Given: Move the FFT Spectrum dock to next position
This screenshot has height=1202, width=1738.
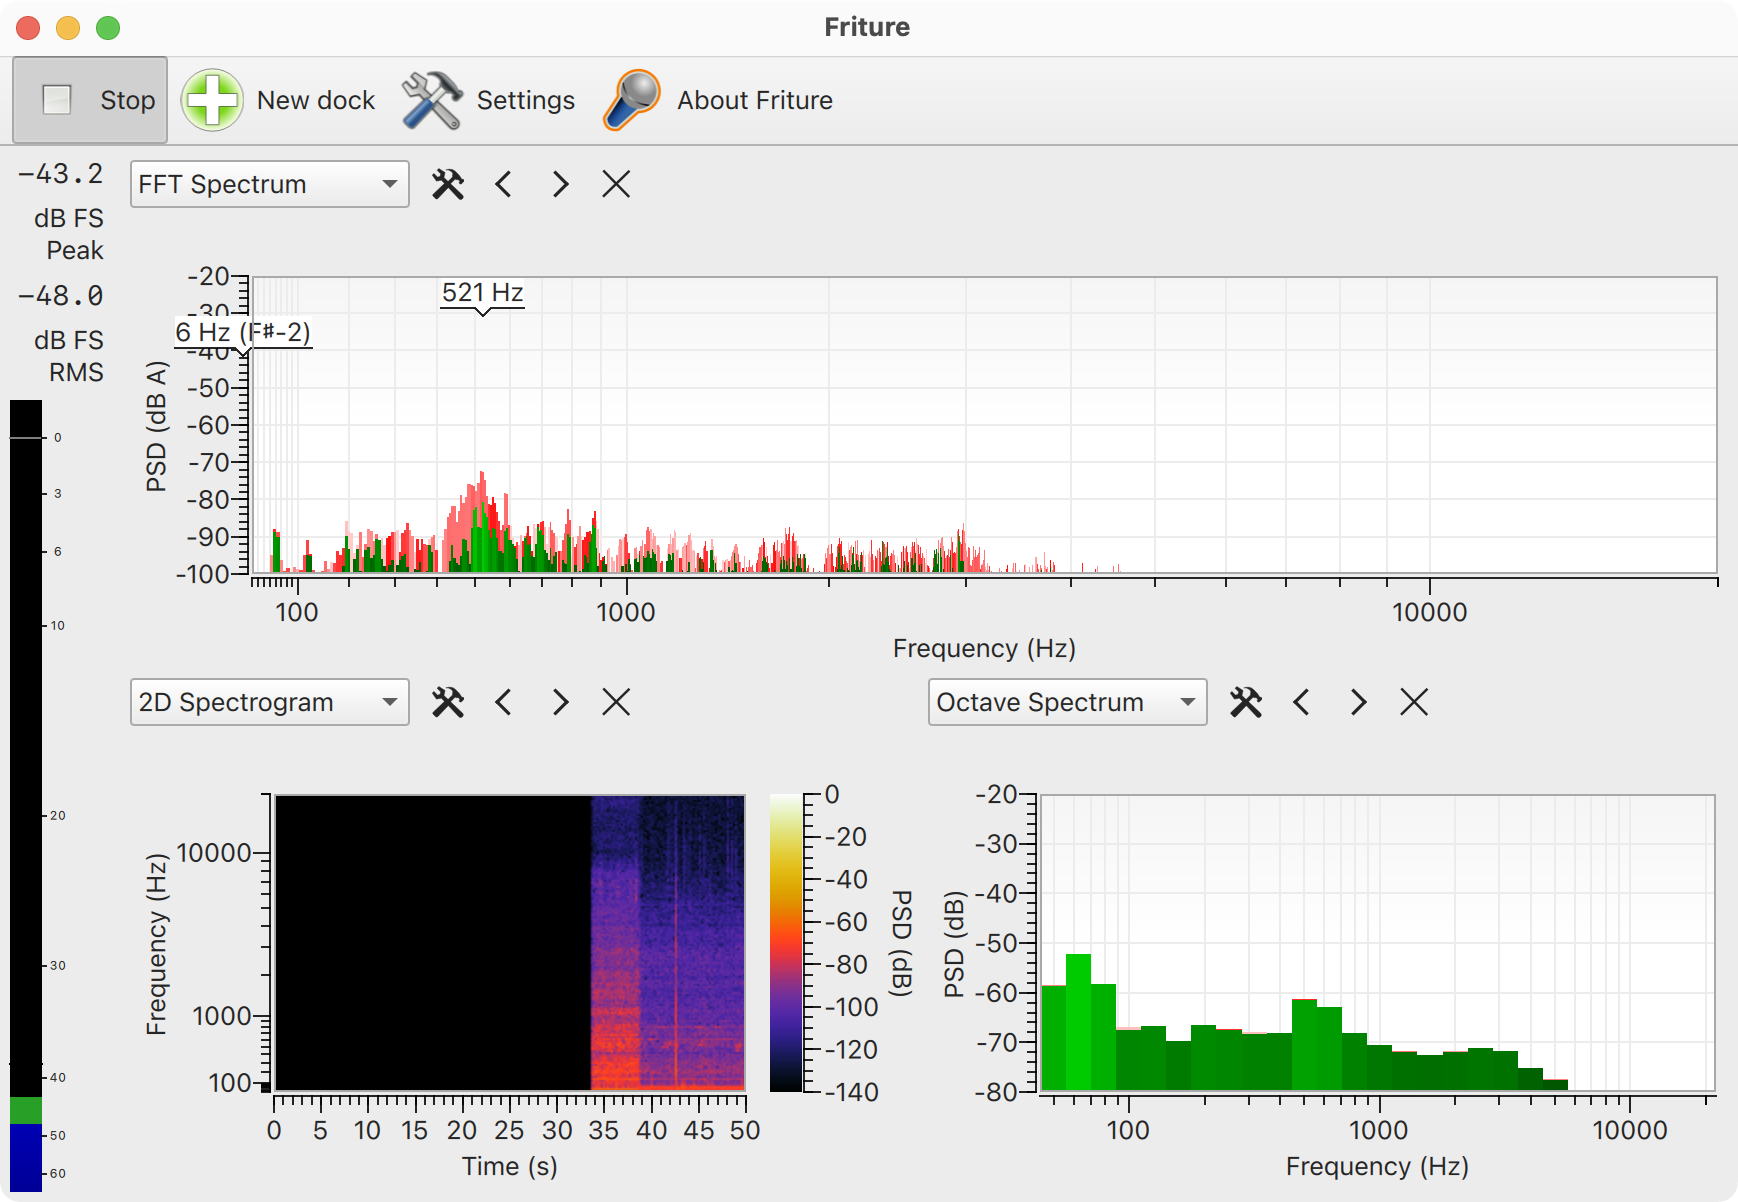Looking at the screenshot, I should (x=560, y=184).
